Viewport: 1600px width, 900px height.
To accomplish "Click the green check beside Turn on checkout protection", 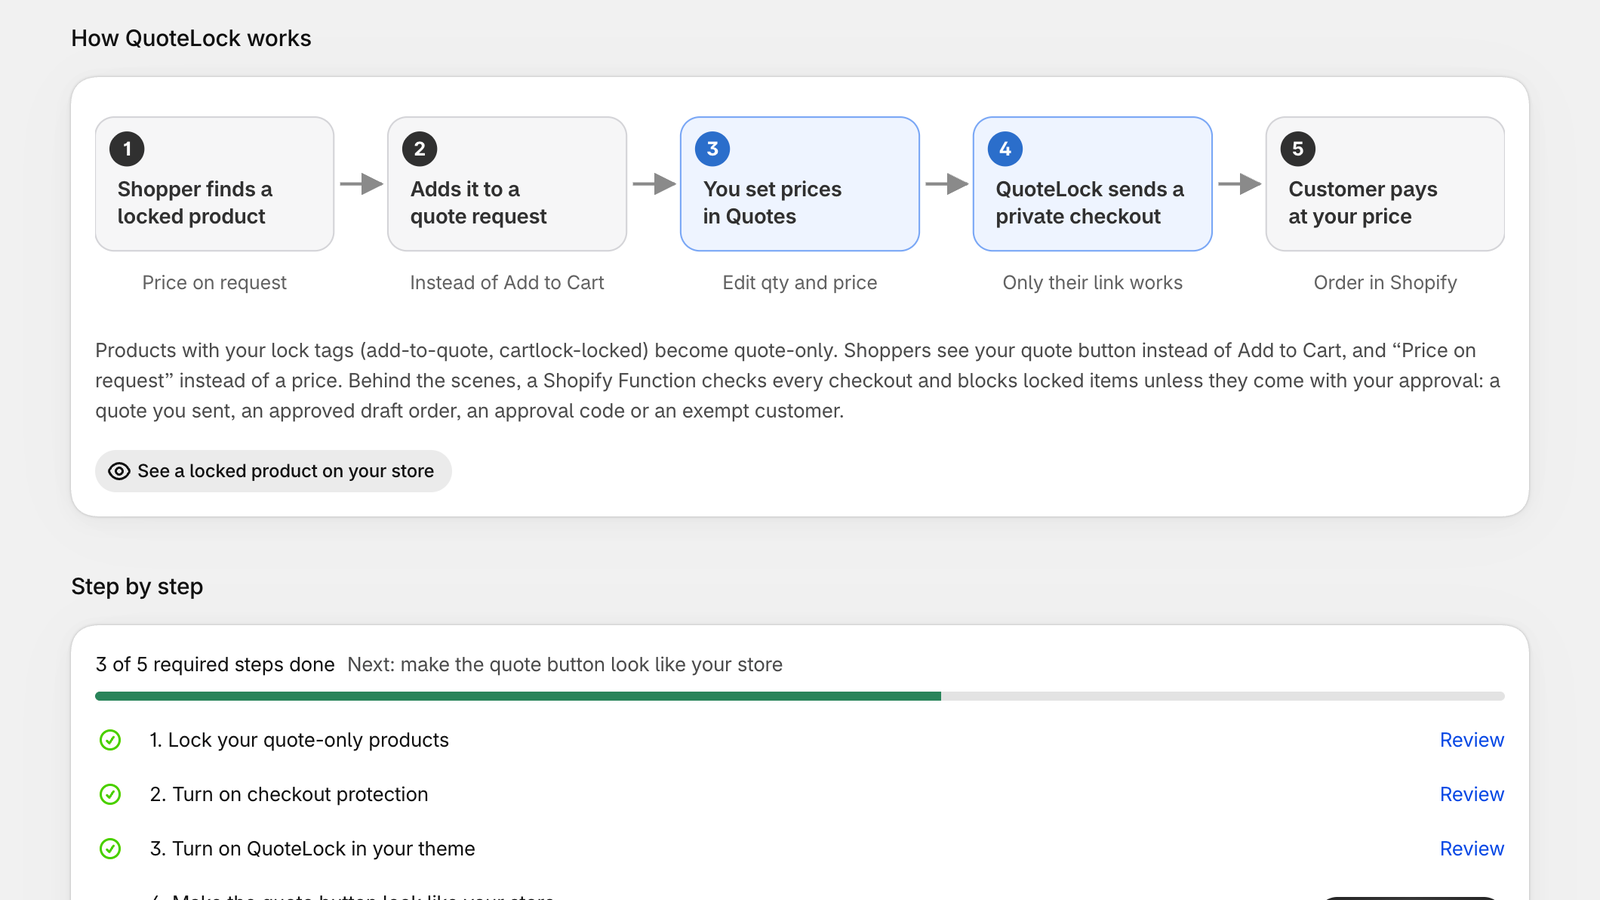I will pos(110,794).
